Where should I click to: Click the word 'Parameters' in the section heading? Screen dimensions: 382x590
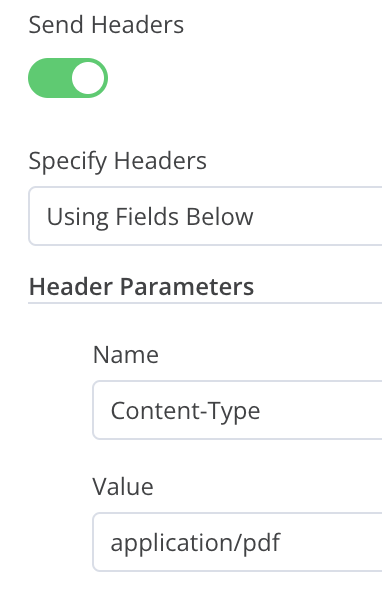click(x=187, y=286)
